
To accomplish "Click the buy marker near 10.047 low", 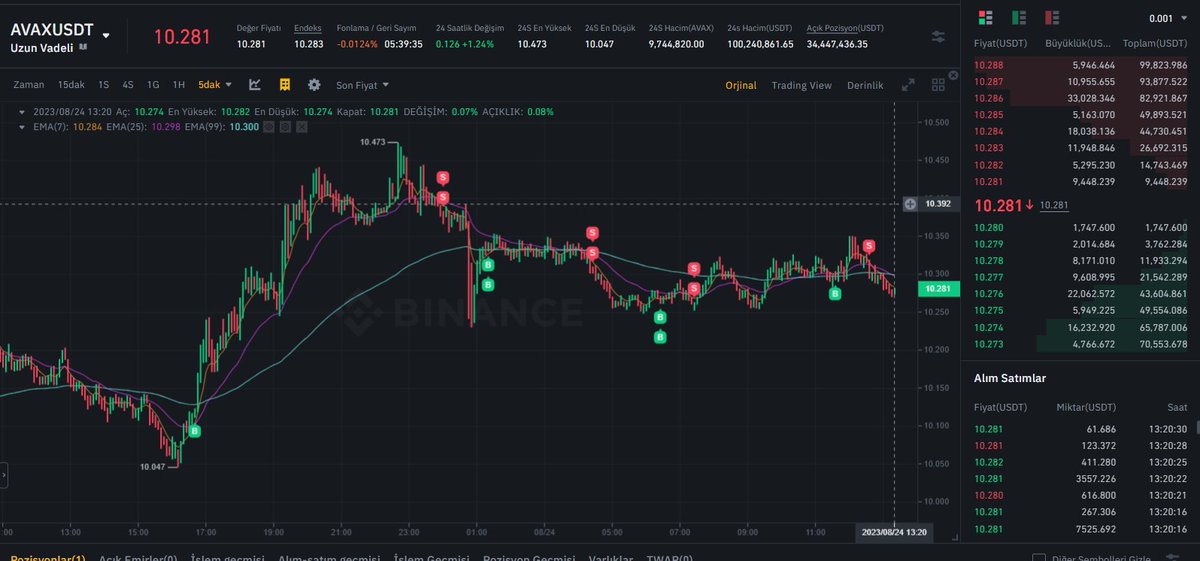I will (195, 431).
